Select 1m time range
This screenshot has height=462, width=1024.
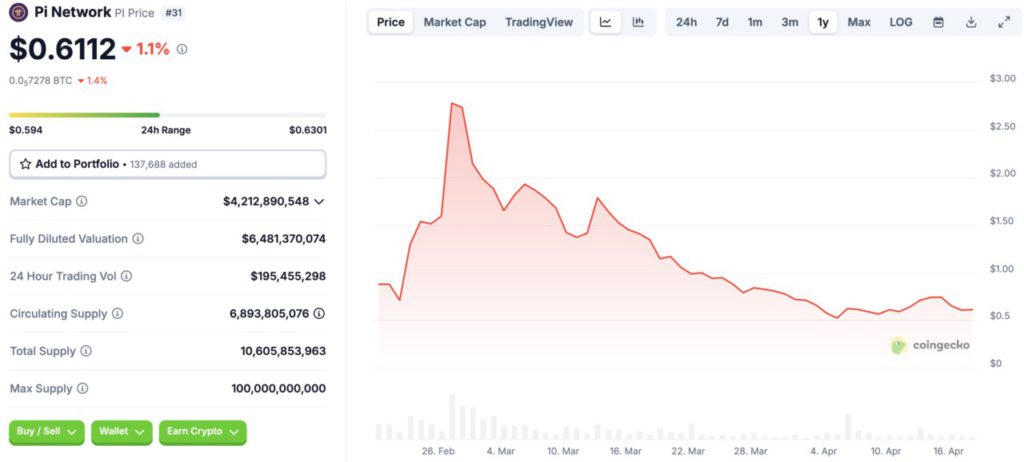[755, 22]
